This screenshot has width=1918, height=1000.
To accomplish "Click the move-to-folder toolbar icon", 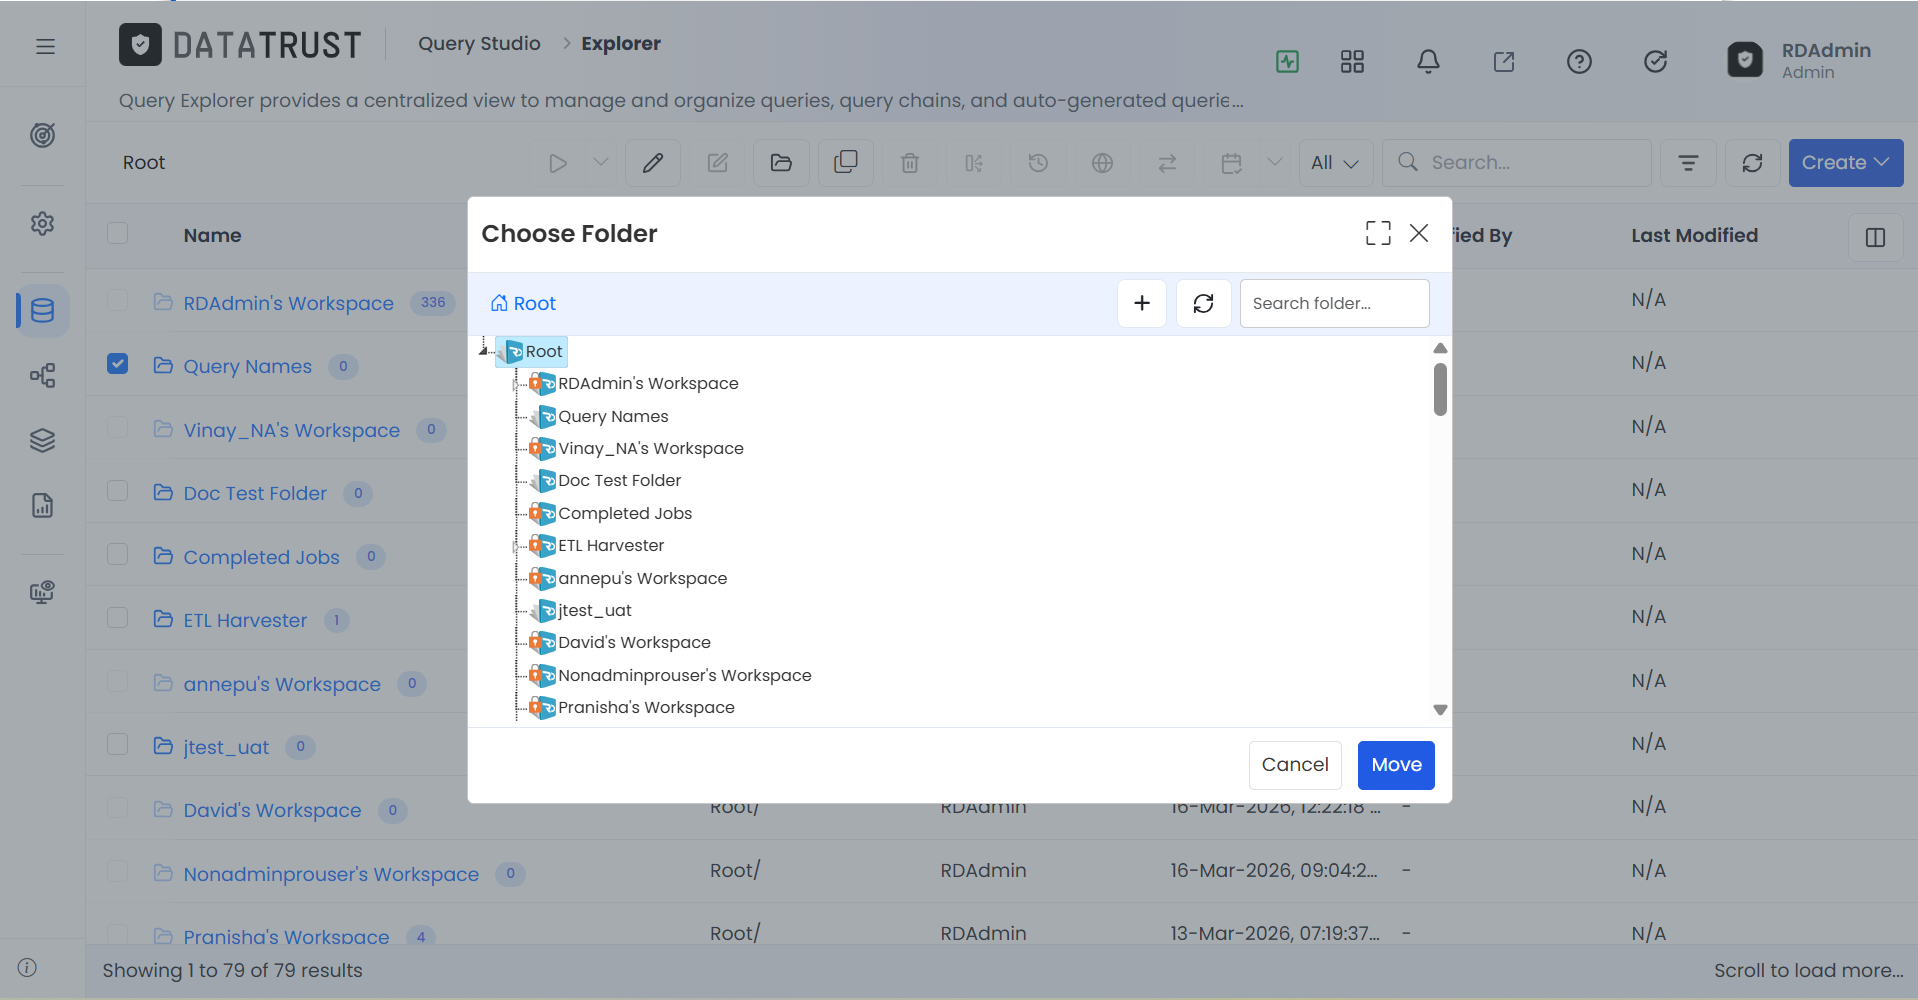I will point(781,163).
